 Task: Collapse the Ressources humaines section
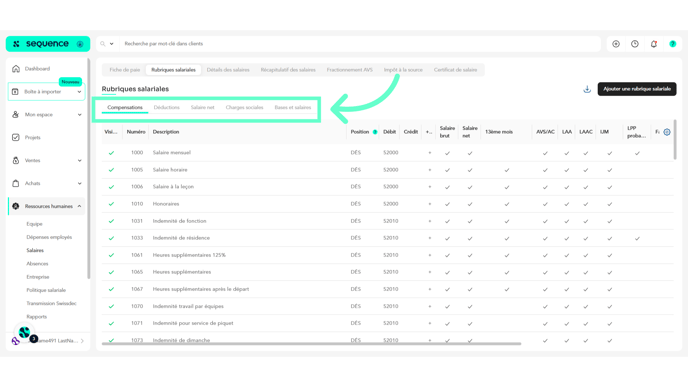(x=79, y=206)
